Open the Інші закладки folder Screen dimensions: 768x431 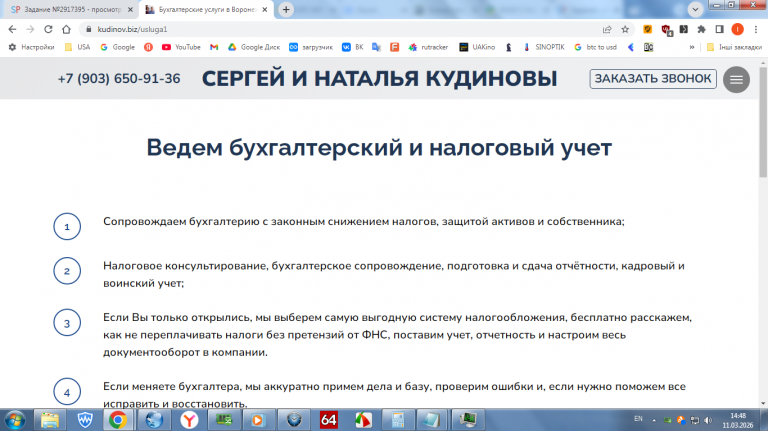[734, 47]
